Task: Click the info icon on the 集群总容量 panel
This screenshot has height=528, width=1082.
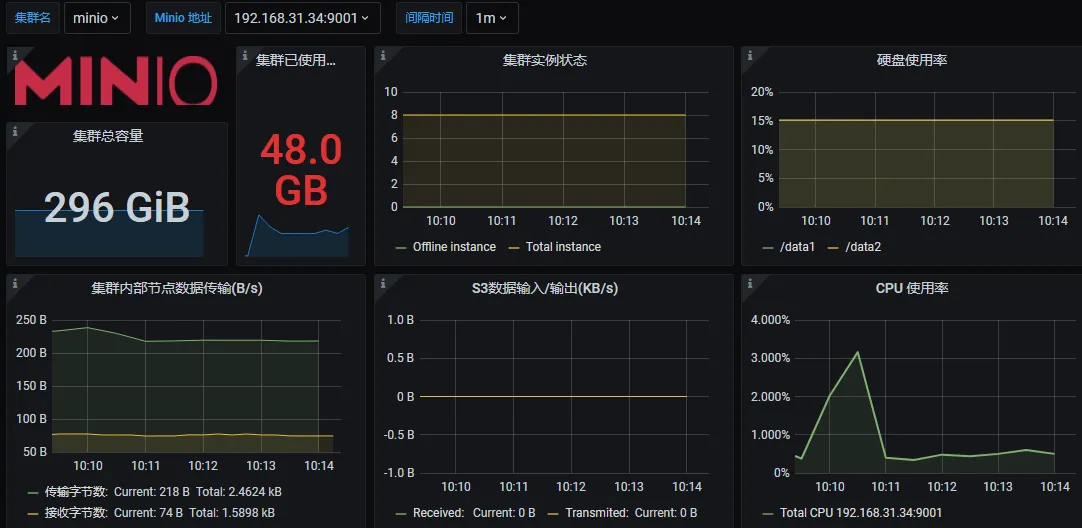Action: click(14, 130)
